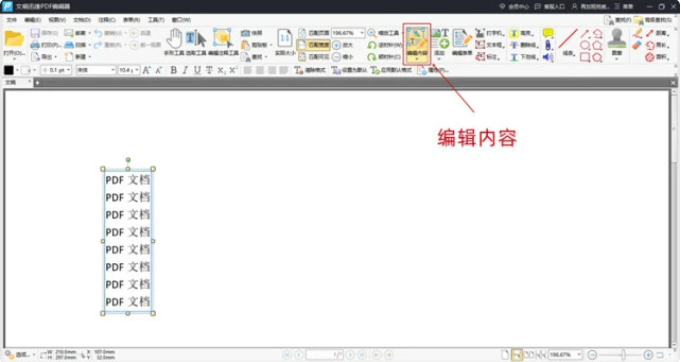The height and width of the screenshot is (362, 681).
Task: Toggle Subscript formatting
Action: tap(221, 70)
